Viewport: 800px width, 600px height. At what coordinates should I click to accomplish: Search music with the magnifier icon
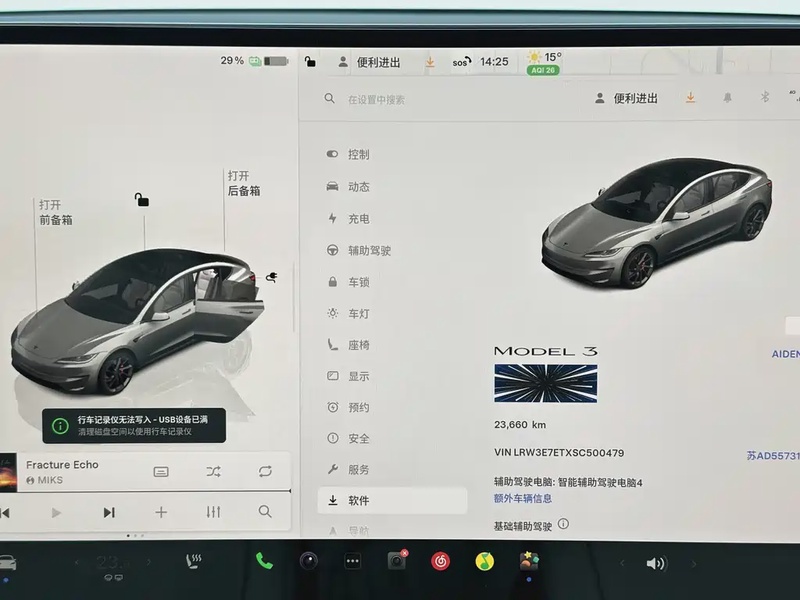click(265, 512)
